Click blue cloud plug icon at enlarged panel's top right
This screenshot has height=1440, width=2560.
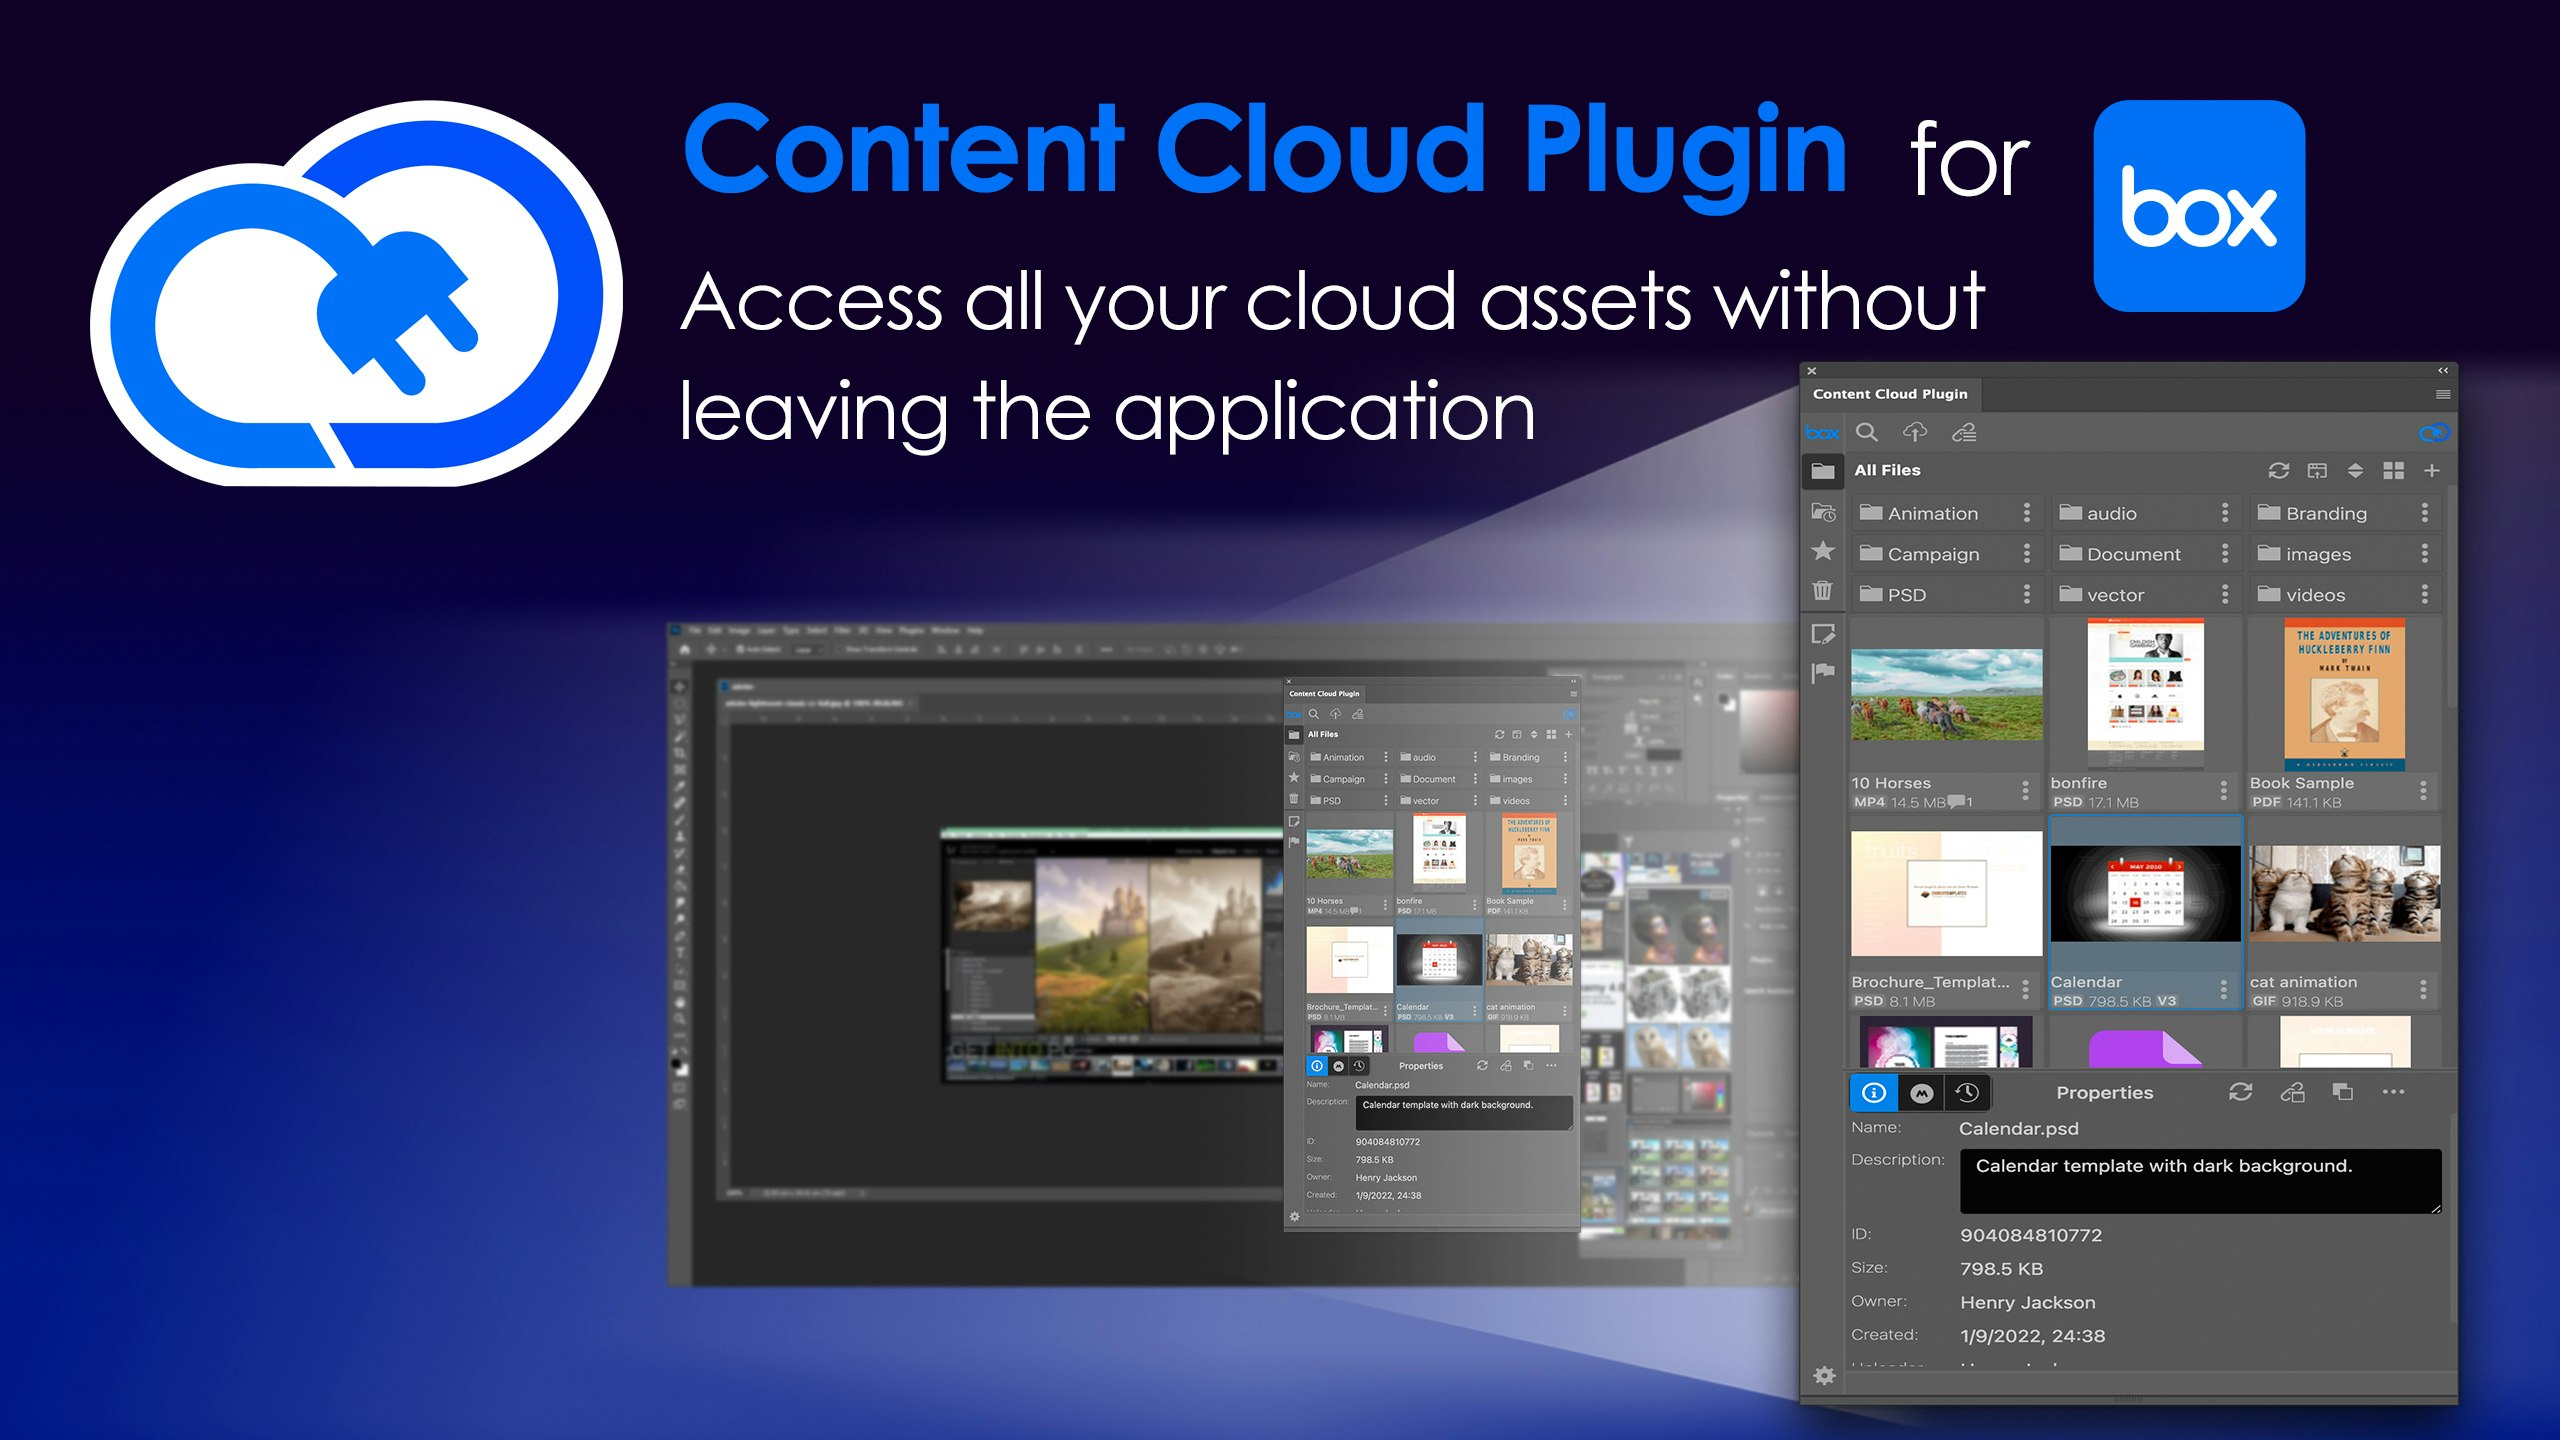pos(2434,432)
